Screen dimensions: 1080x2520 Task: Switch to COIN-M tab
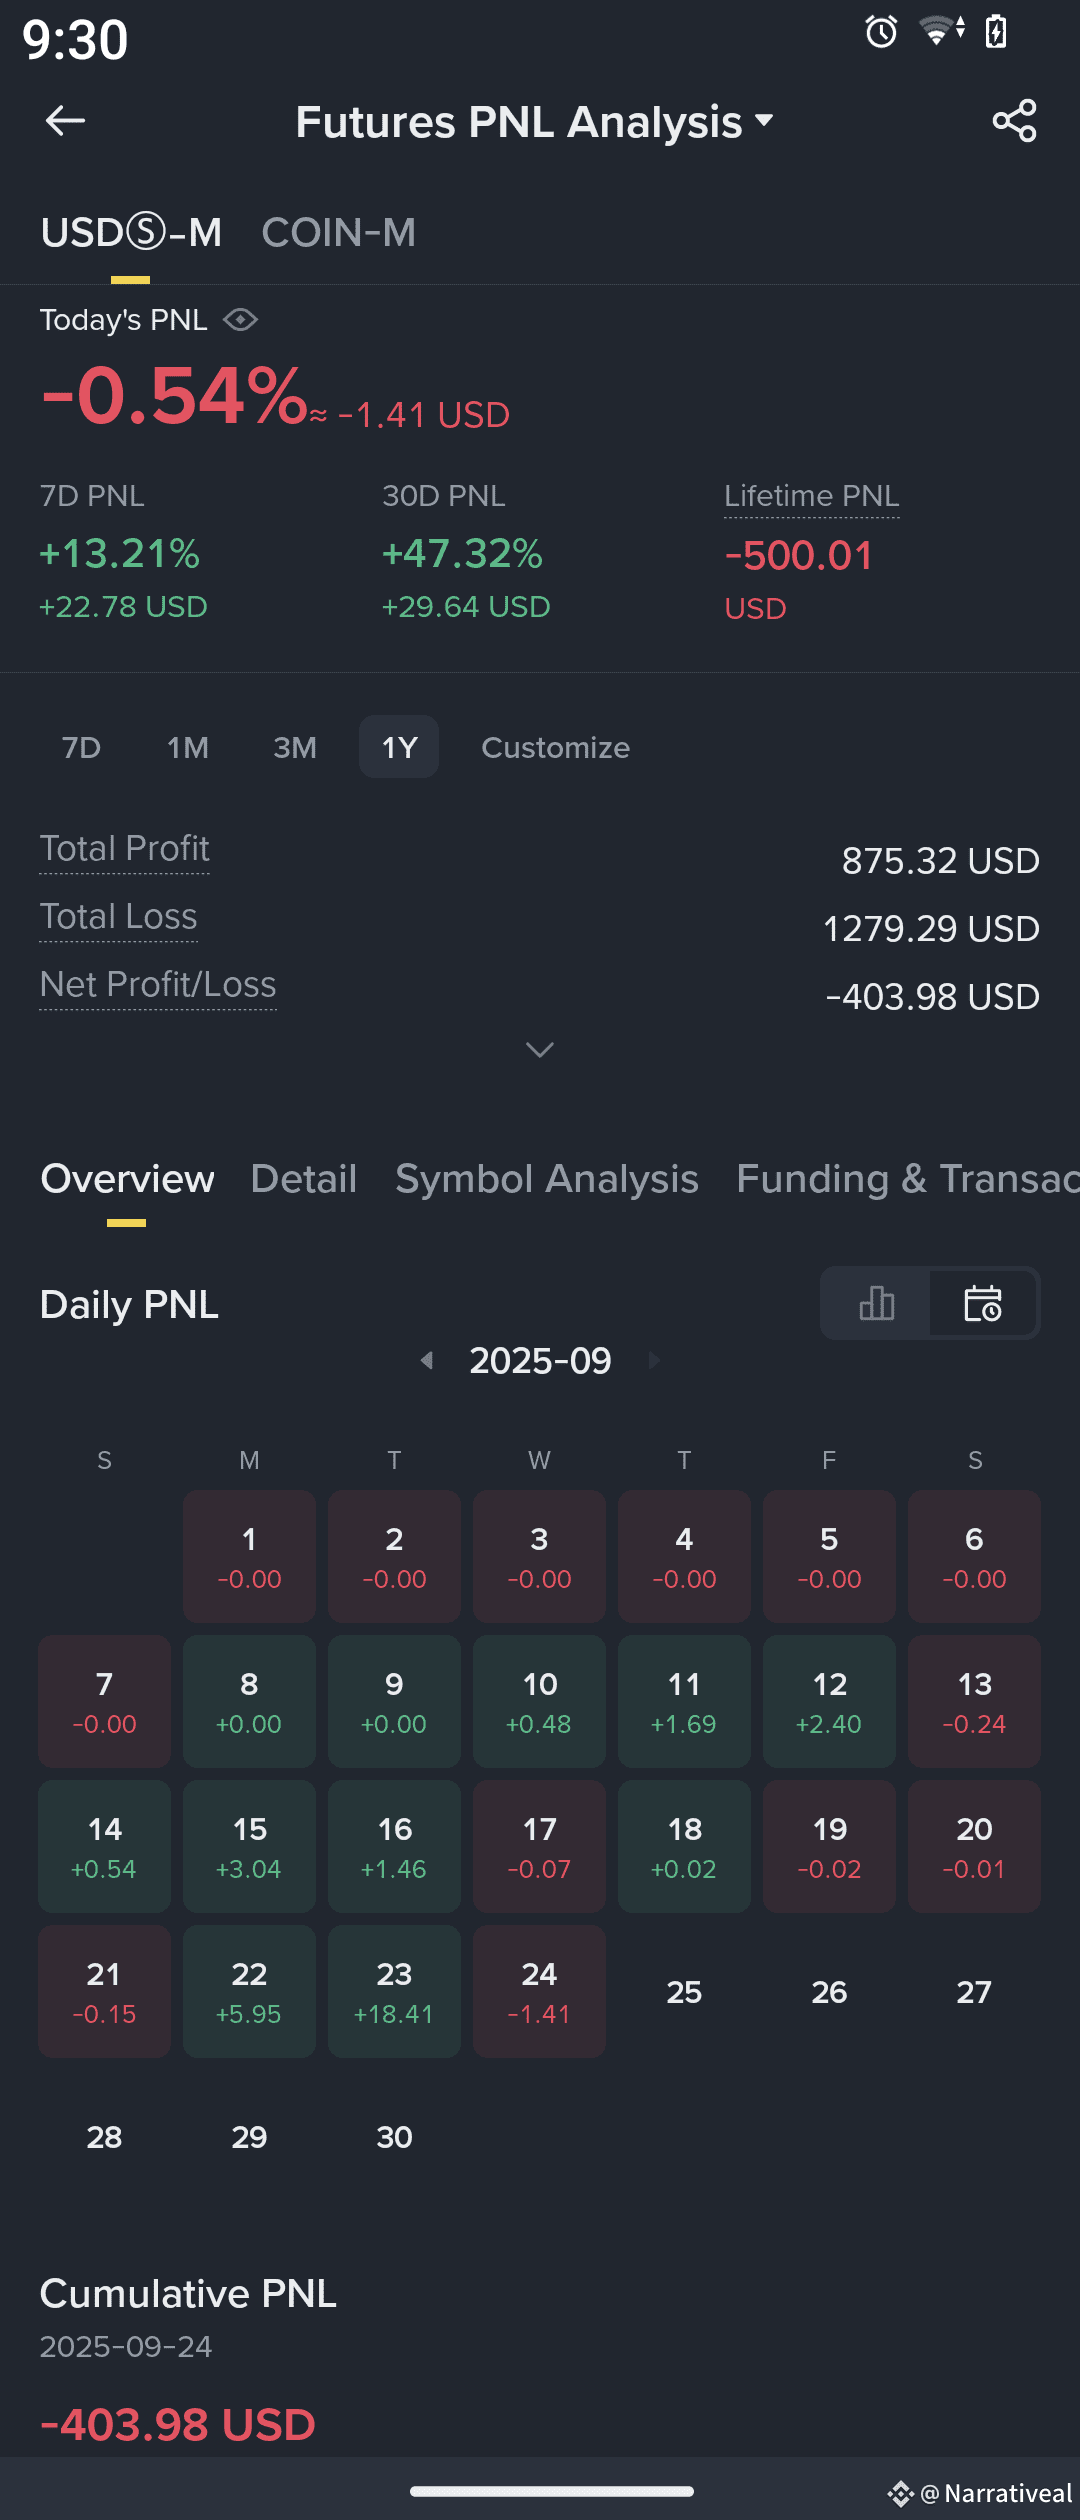point(338,233)
